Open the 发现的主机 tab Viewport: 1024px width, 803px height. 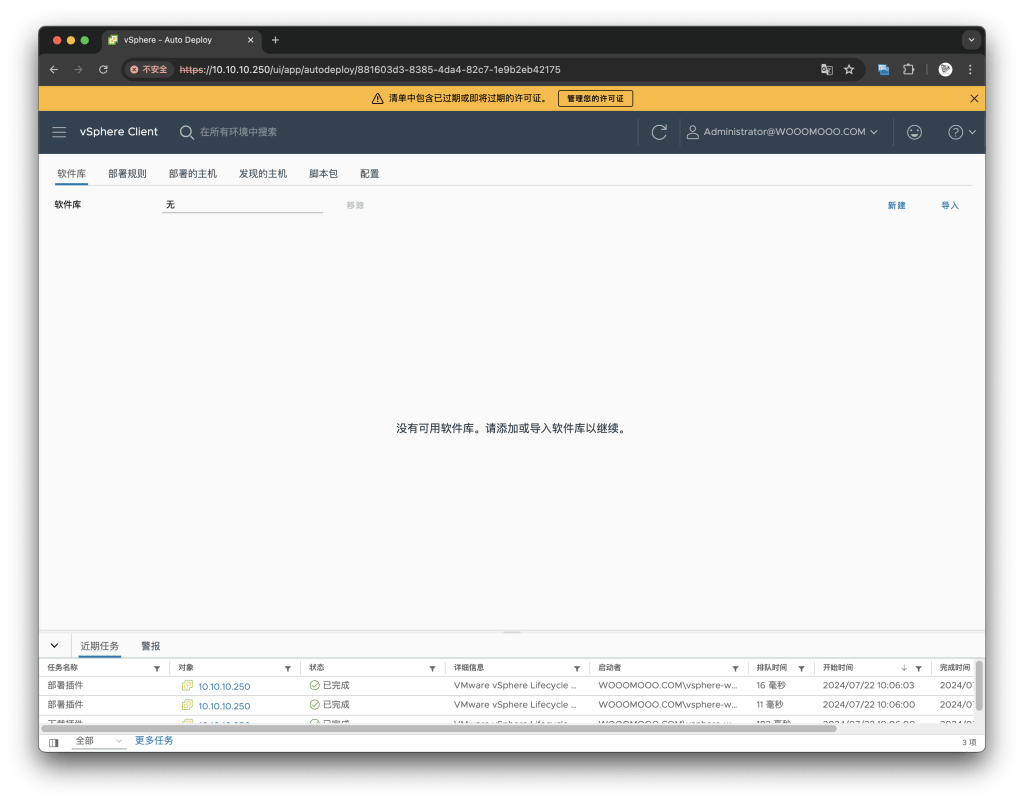[263, 174]
